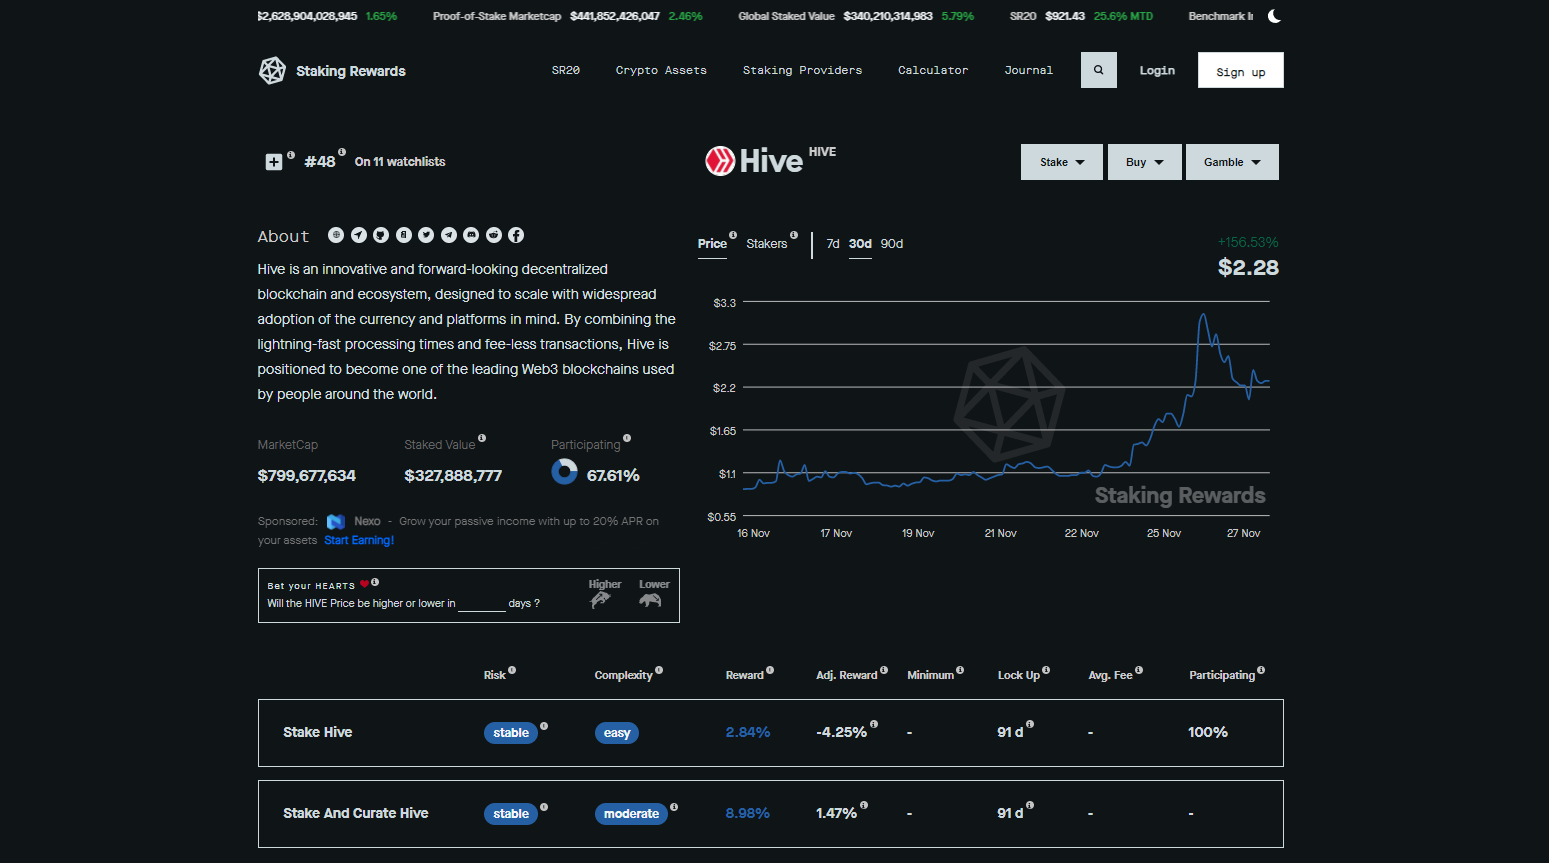Open Hive's Telegram icon
Viewport: 1549px width, 863px height.
(x=449, y=235)
